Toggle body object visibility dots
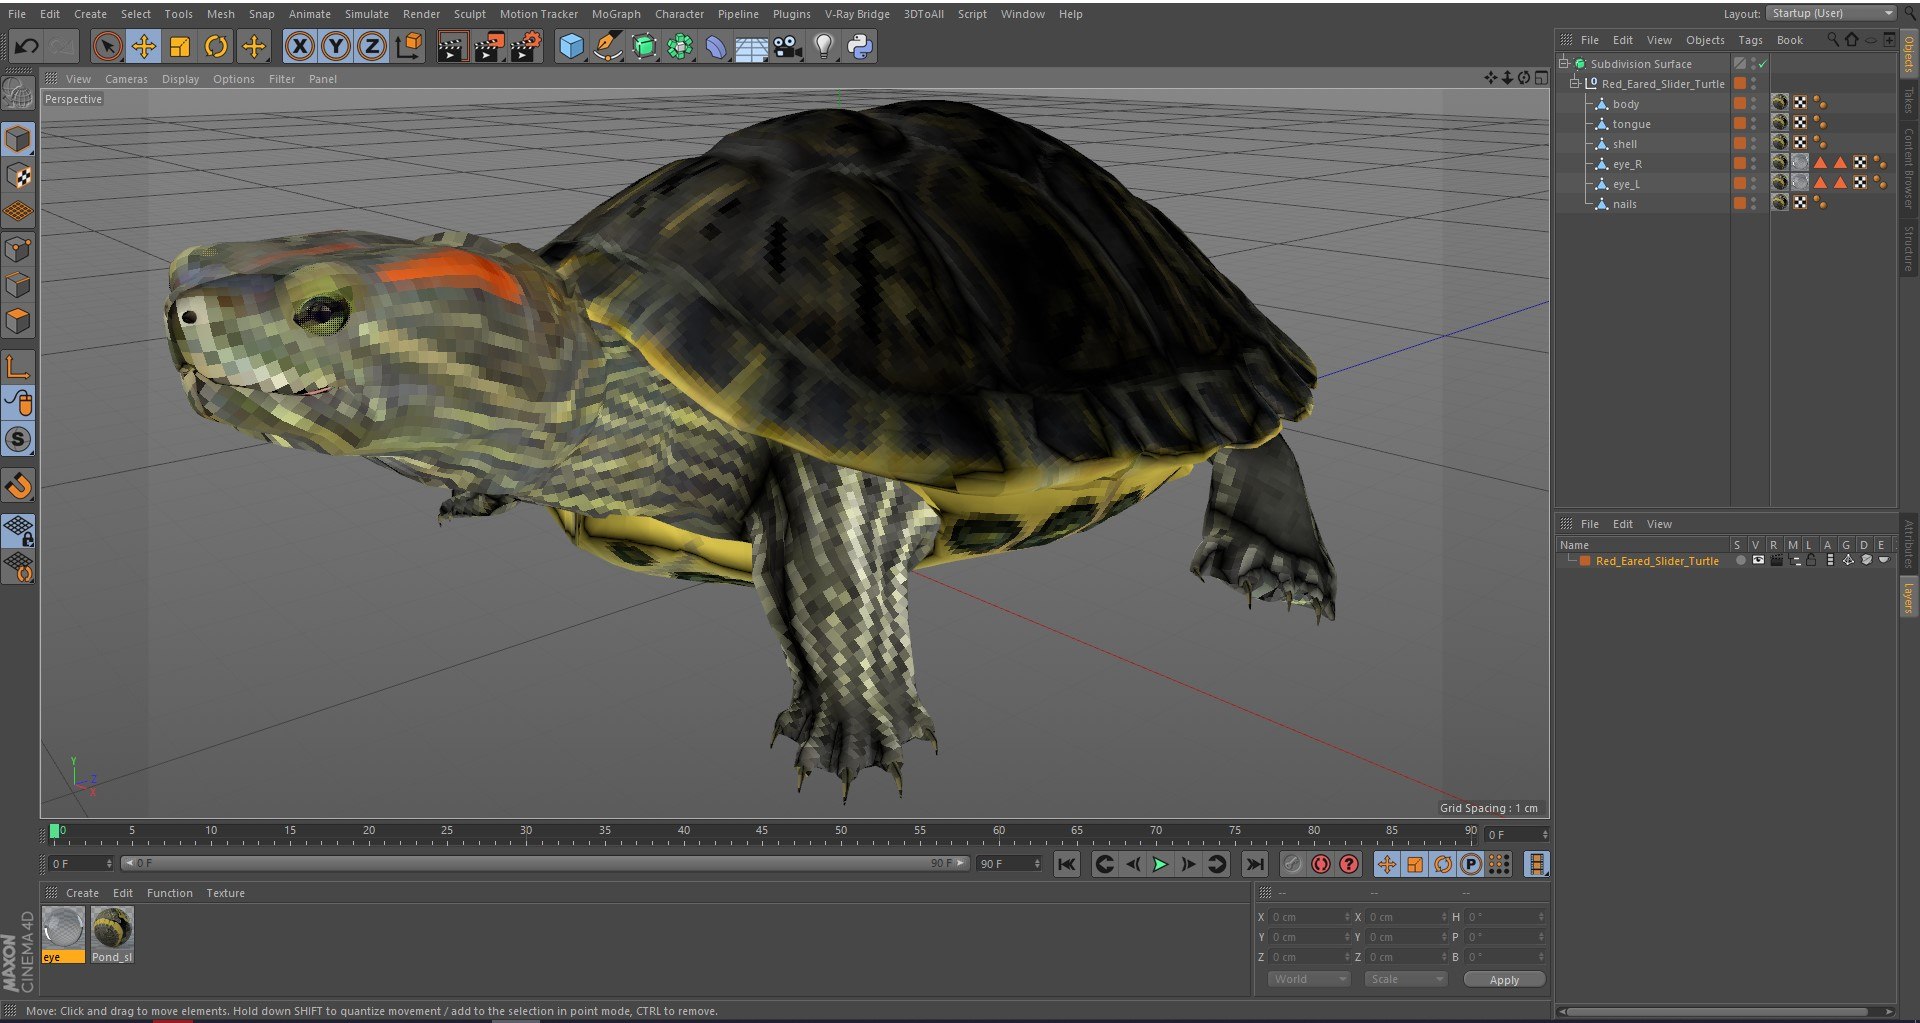 point(1753,104)
